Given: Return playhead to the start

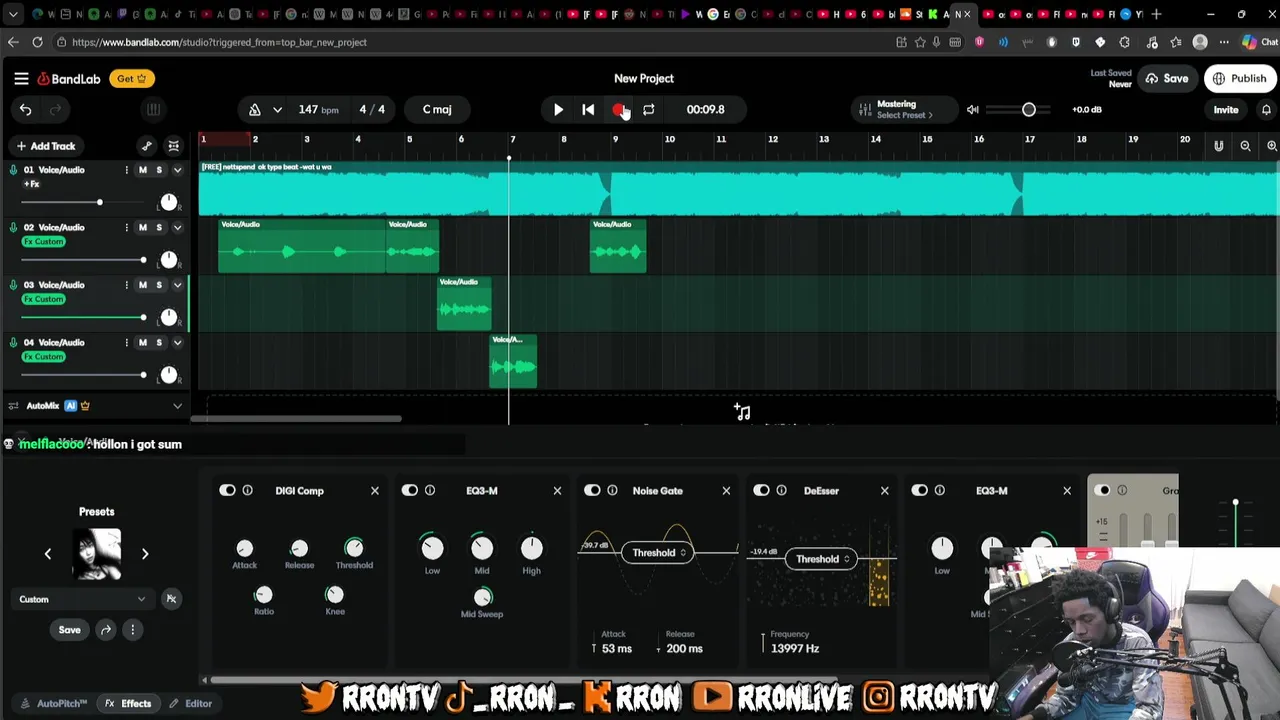Looking at the screenshot, I should [588, 110].
